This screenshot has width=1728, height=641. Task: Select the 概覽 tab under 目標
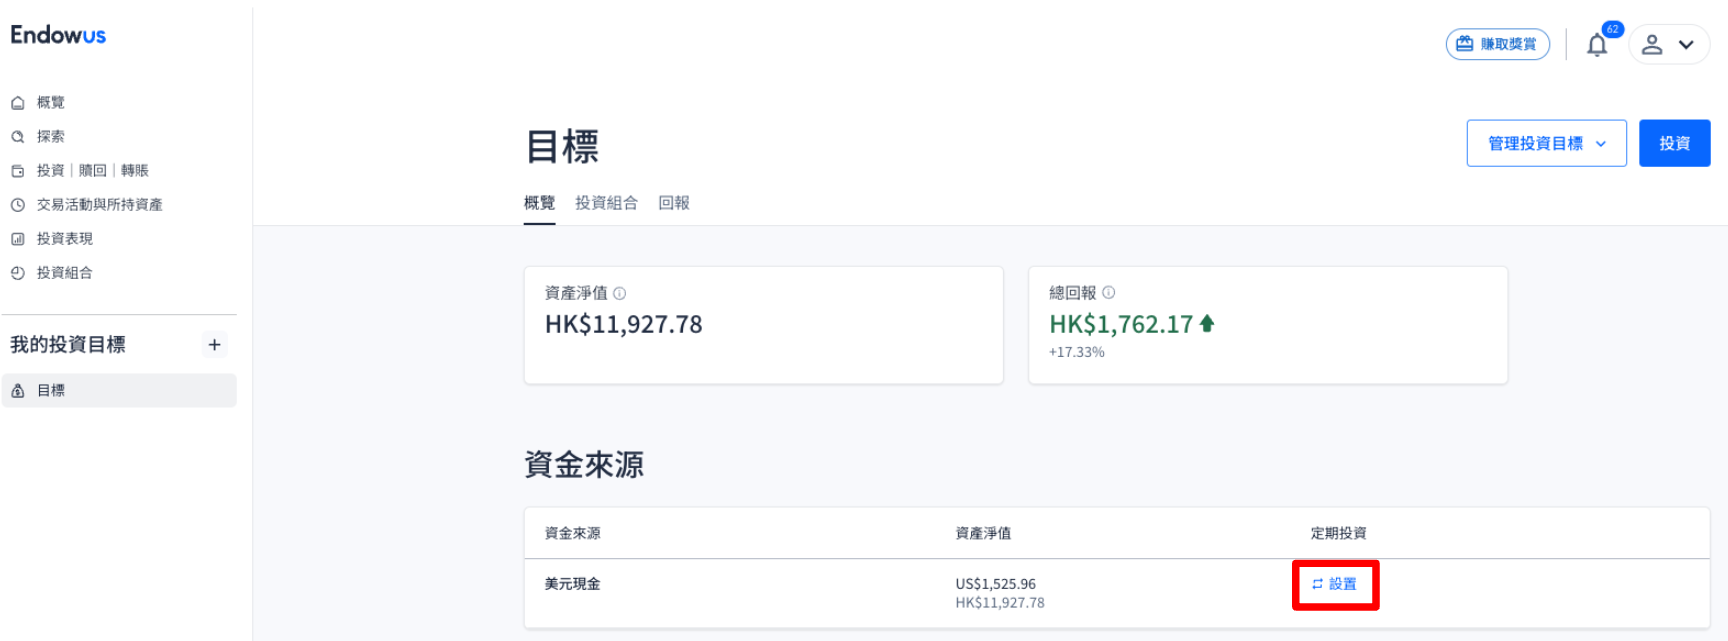pyautogui.click(x=539, y=203)
